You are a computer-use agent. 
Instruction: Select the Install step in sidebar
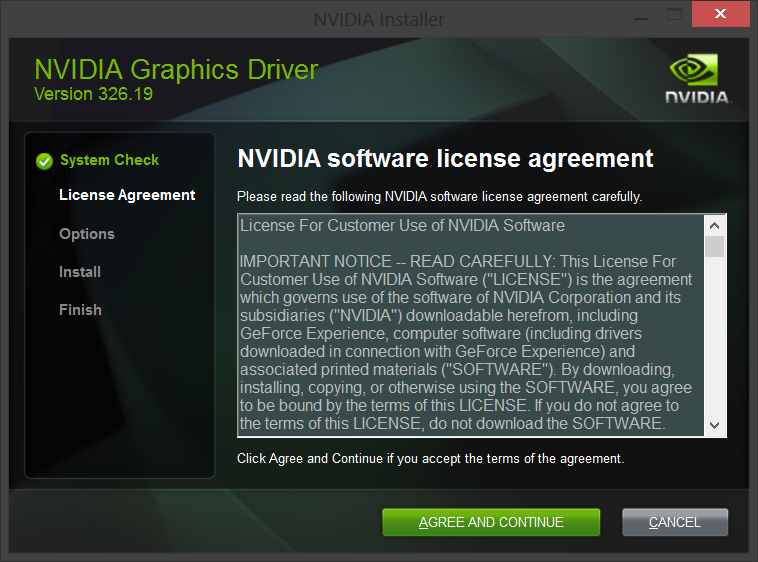pos(80,272)
